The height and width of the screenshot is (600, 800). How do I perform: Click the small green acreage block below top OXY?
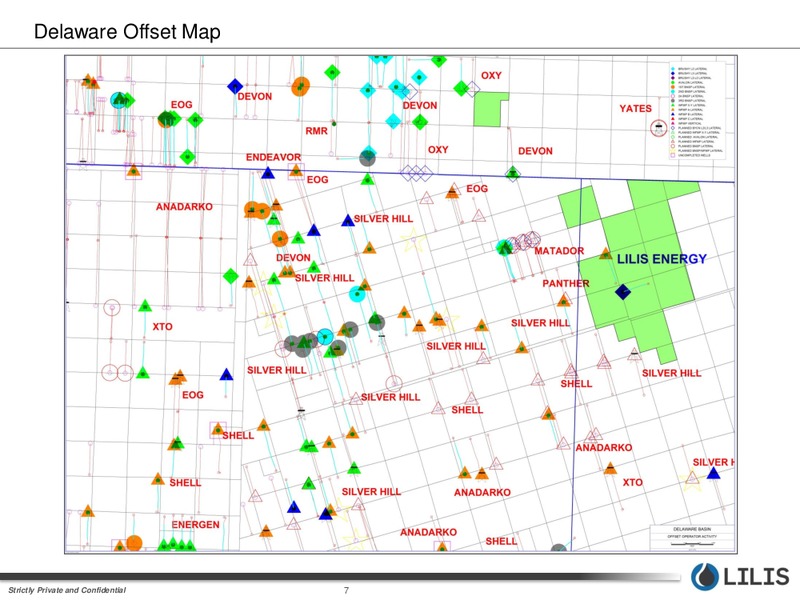490,109
